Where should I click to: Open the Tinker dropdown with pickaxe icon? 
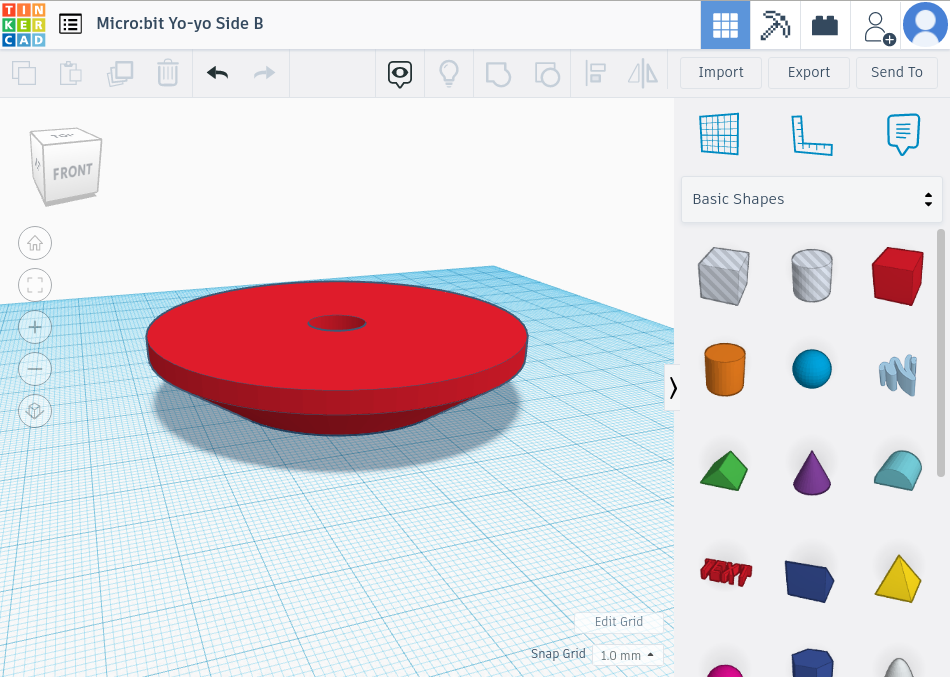pos(774,24)
